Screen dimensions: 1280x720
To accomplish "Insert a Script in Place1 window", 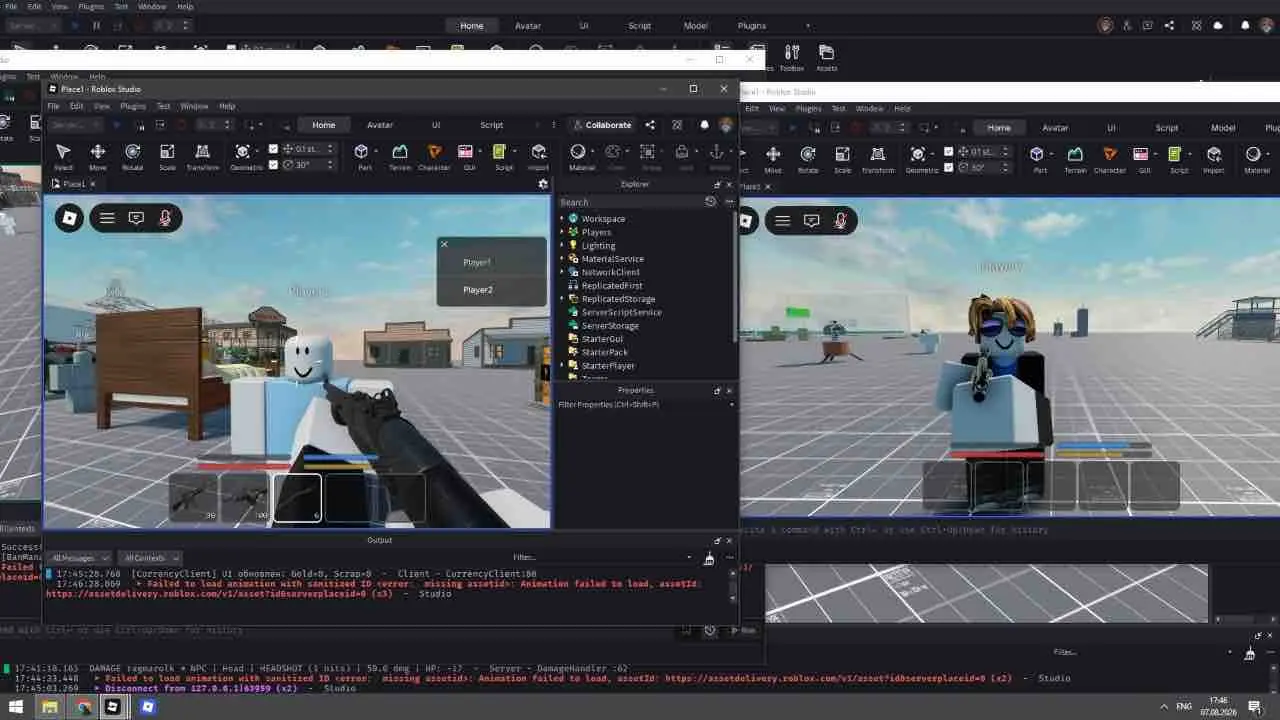I will [504, 155].
